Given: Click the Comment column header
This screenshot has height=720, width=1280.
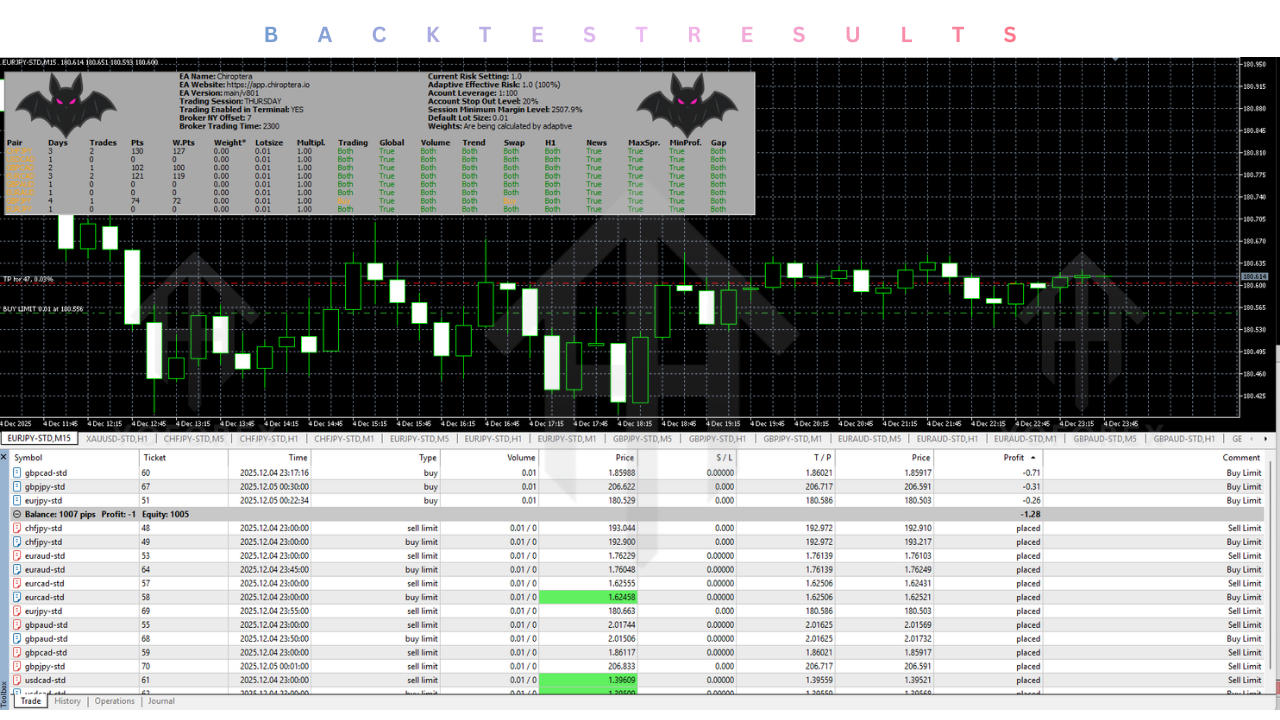Looking at the screenshot, I should pyautogui.click(x=1241, y=457).
